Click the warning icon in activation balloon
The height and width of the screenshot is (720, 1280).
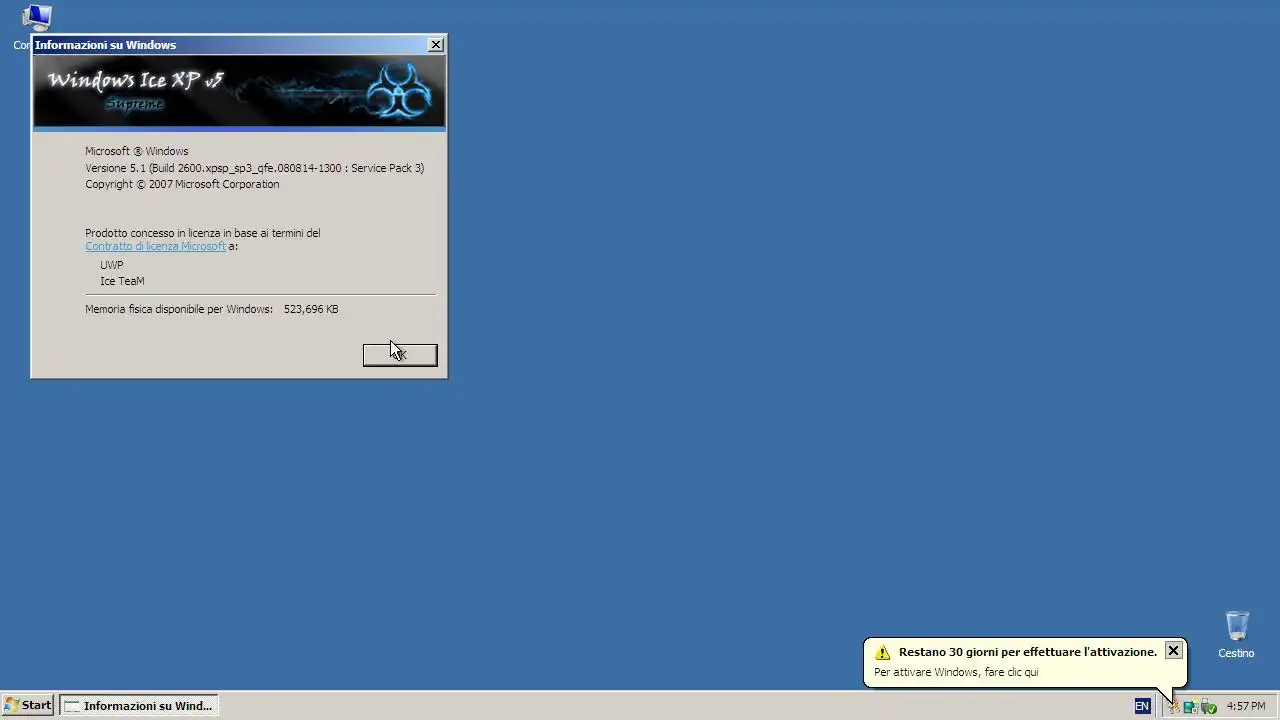tap(882, 652)
